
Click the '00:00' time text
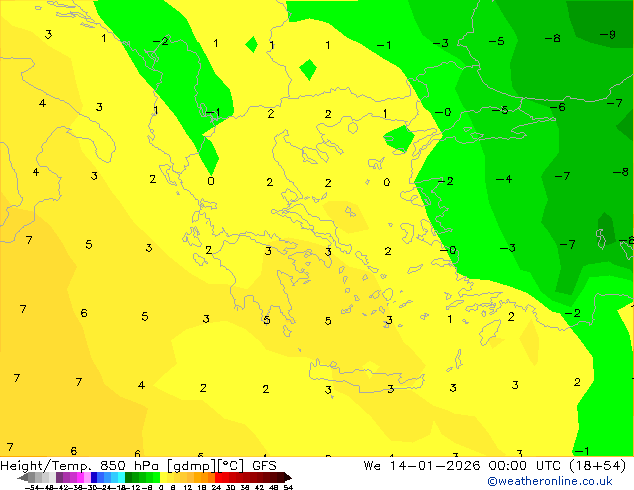[507, 466]
